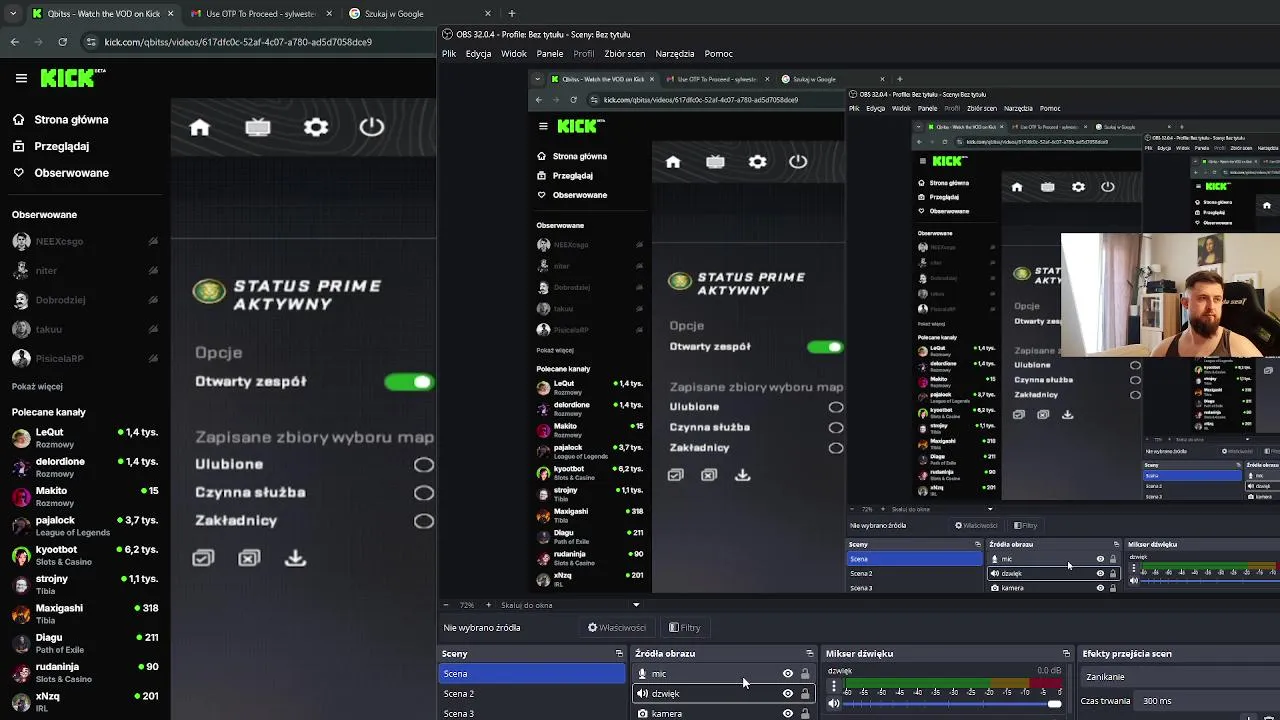Open the Zanikanie transition dropdown
This screenshot has height=720, width=1280.
tap(1180, 677)
